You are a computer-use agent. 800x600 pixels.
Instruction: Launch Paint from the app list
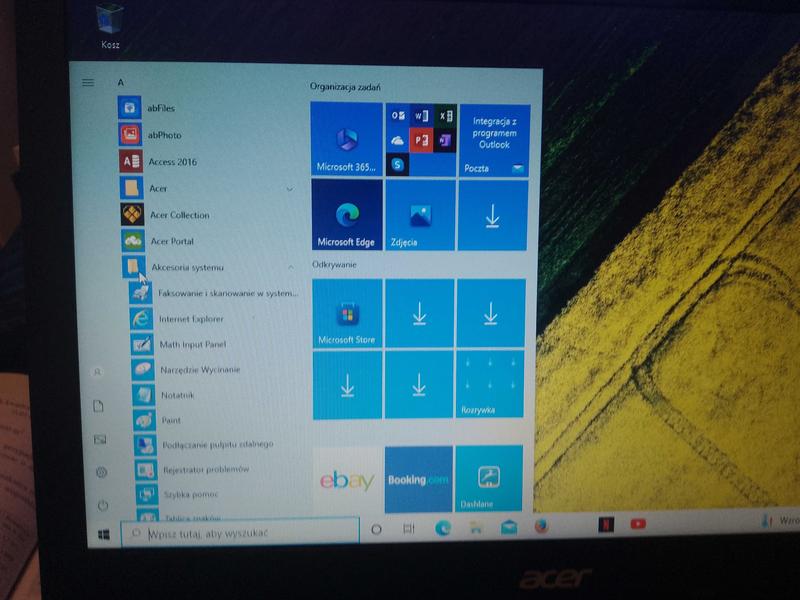click(170, 420)
